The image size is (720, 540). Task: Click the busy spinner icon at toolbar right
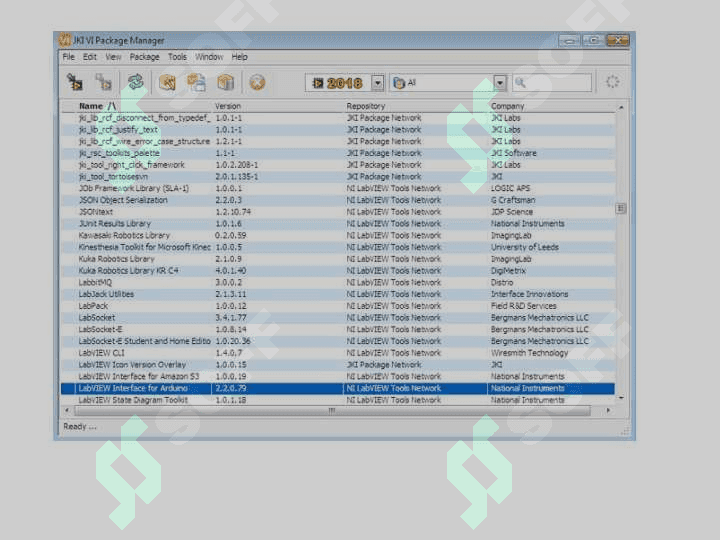(x=613, y=82)
